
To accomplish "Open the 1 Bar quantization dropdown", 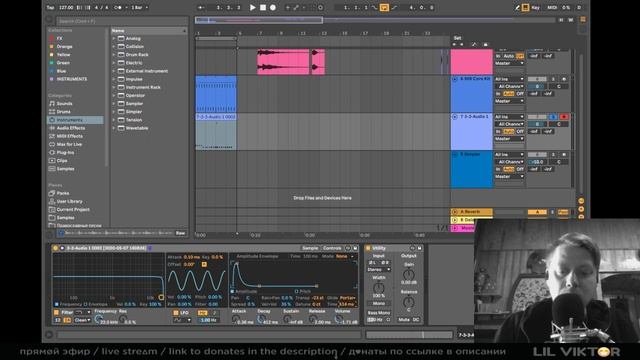I will pyautogui.click(x=140, y=7).
